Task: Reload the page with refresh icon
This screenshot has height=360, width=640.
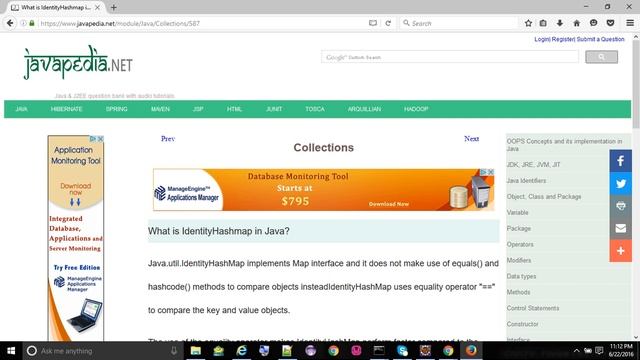Action: point(388,23)
